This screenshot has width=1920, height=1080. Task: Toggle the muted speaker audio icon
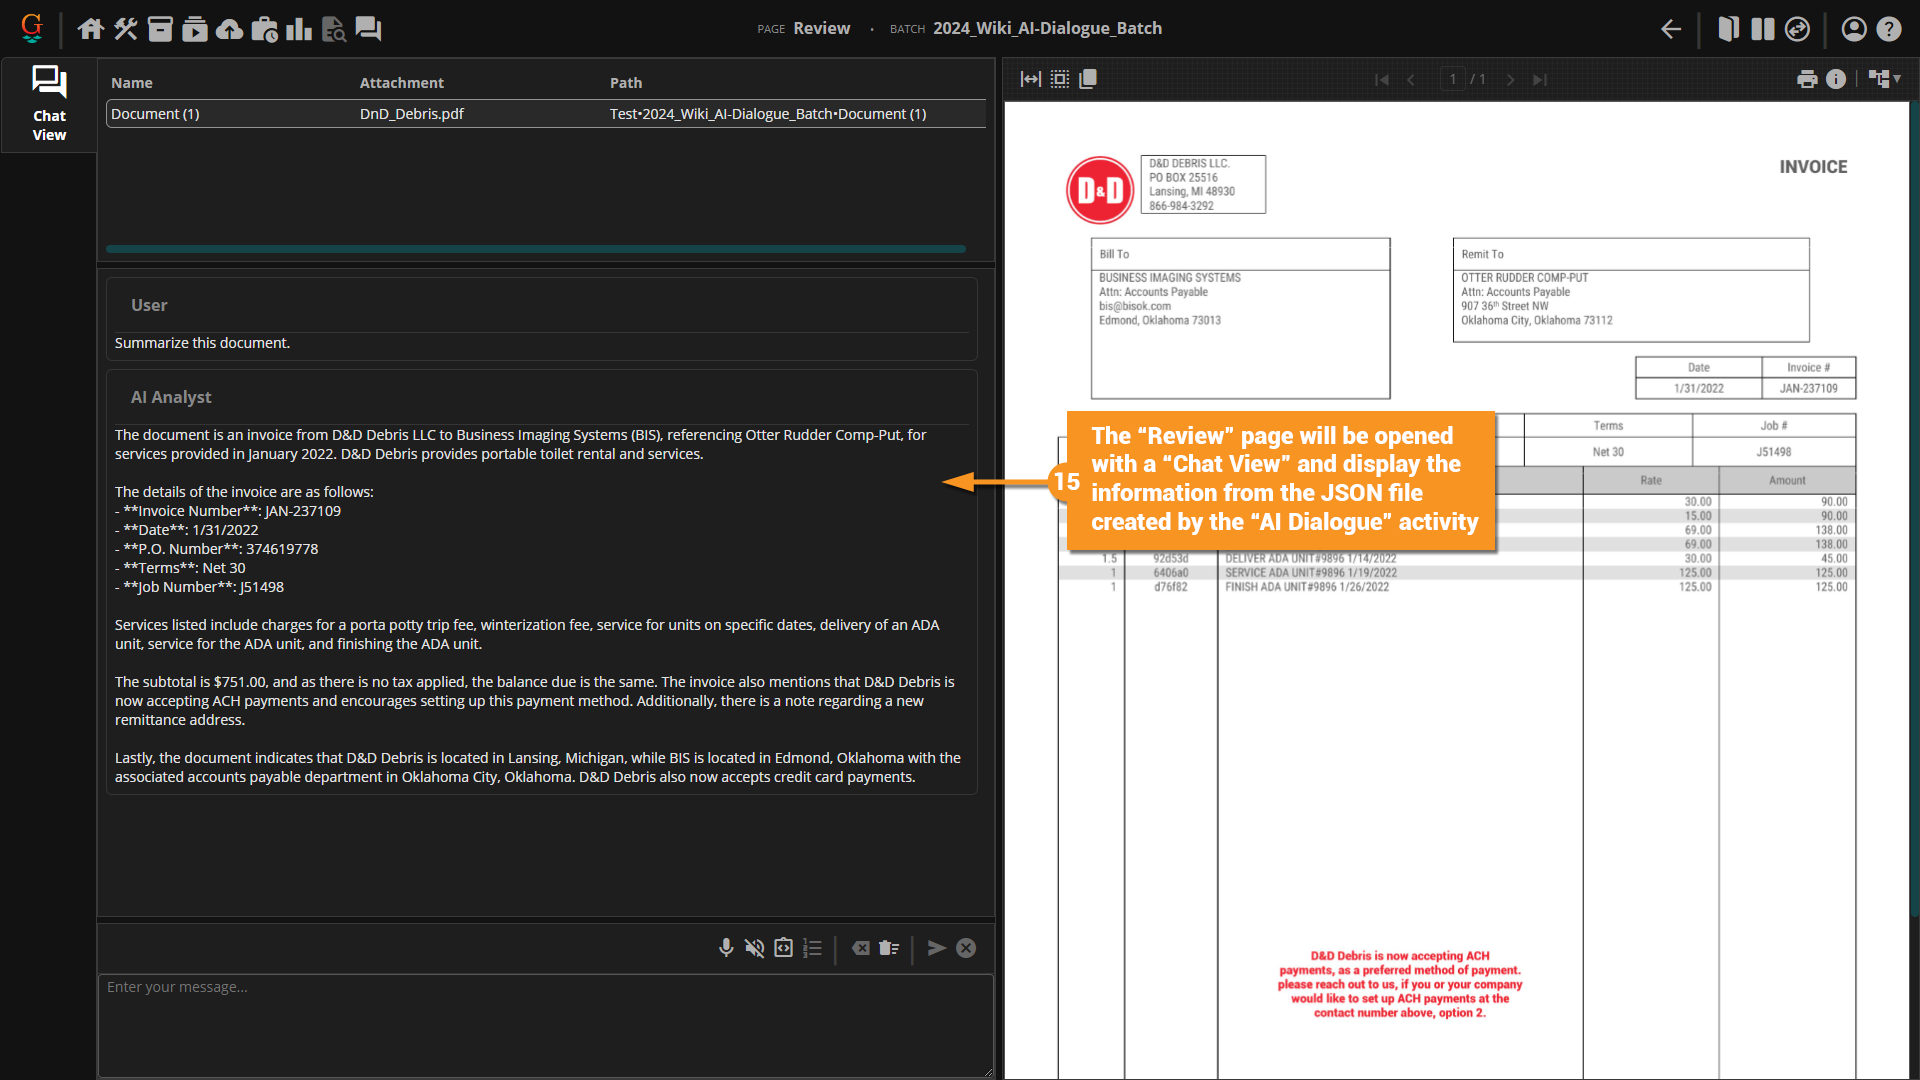755,948
